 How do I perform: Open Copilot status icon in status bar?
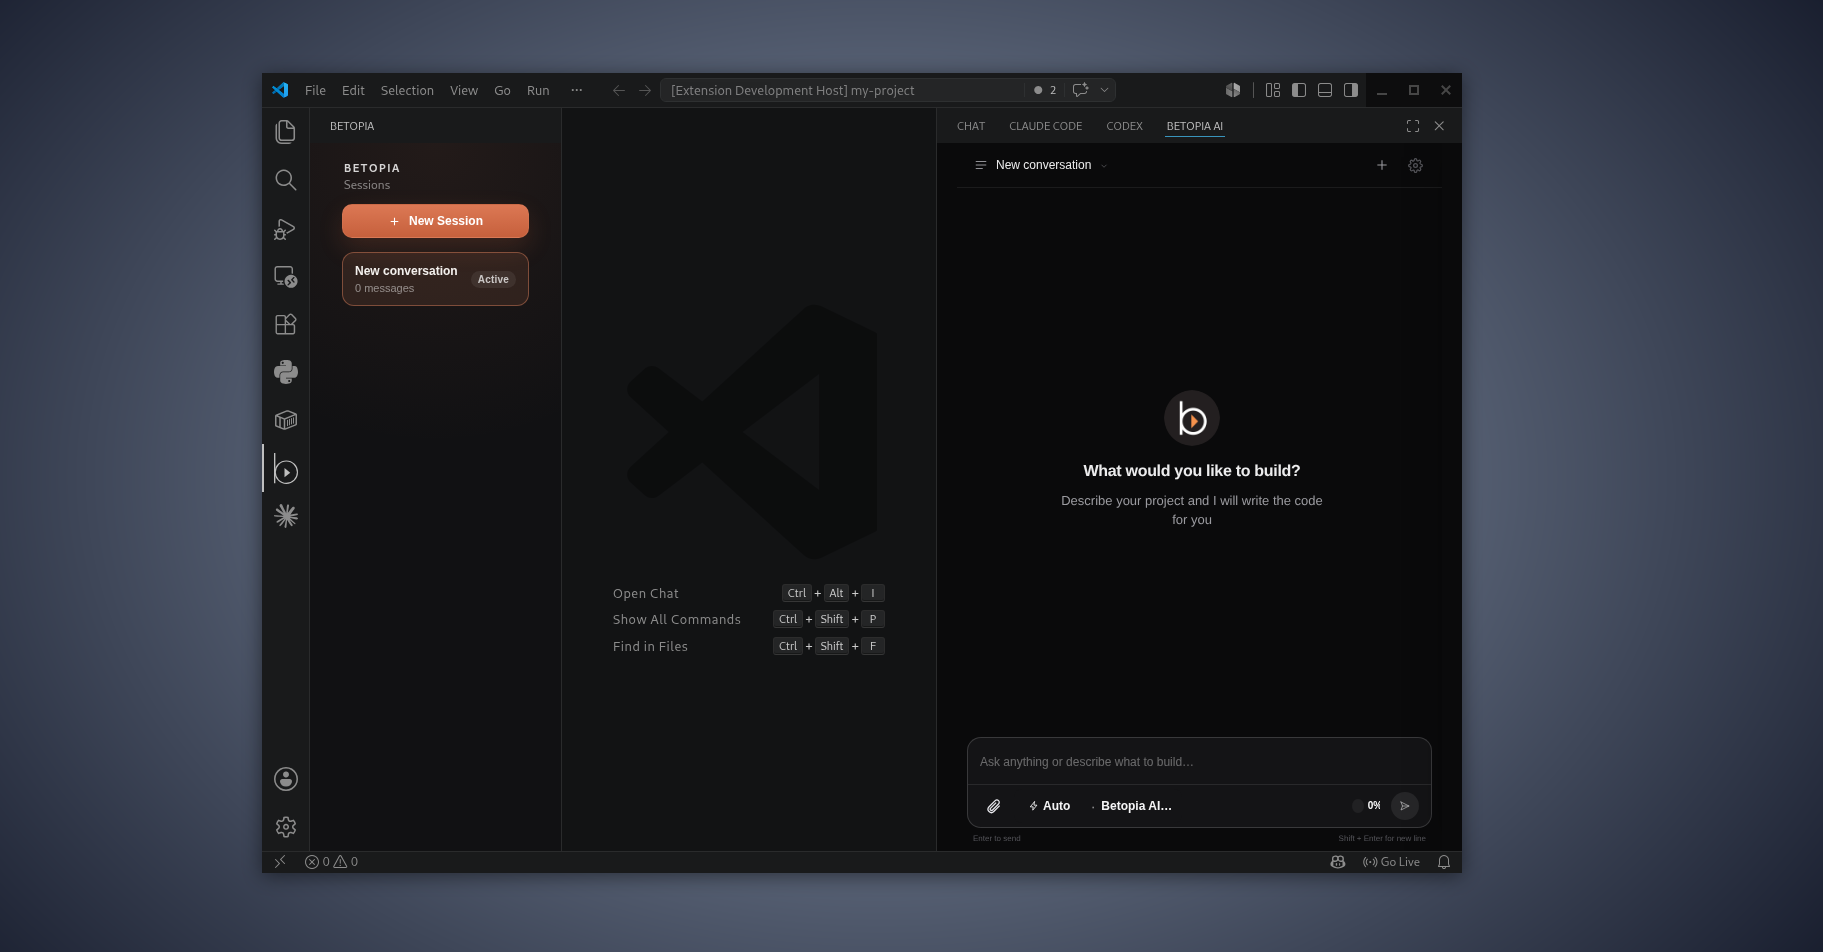click(1338, 862)
